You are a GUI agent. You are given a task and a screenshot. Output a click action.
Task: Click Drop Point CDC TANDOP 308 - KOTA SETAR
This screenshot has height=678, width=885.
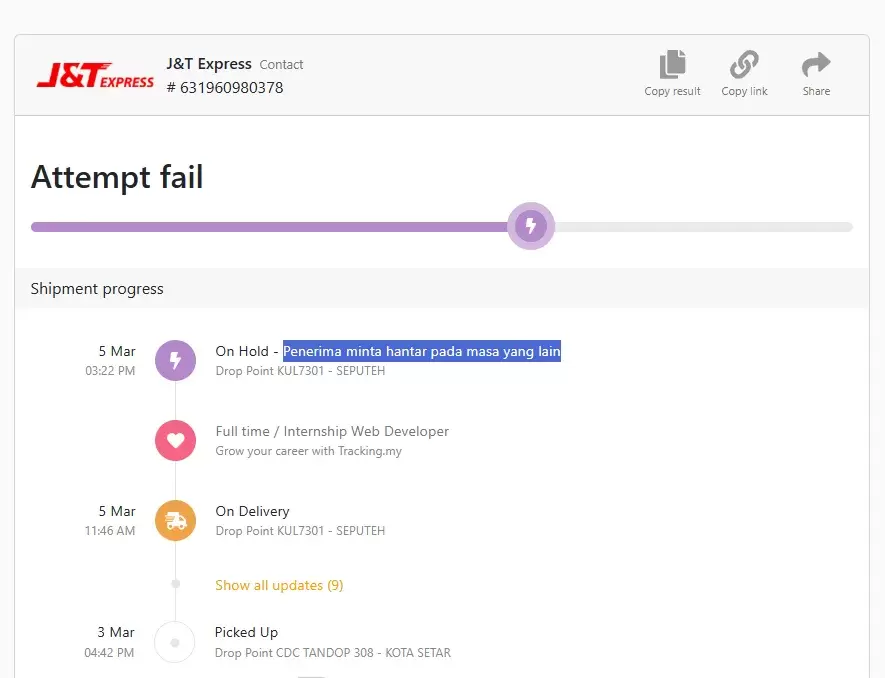[332, 653]
